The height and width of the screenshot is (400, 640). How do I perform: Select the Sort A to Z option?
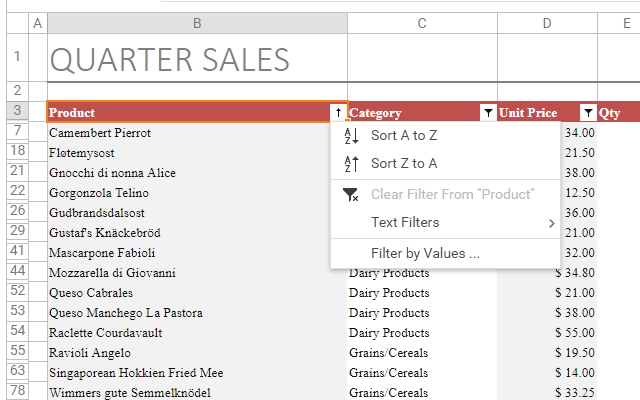pos(404,136)
